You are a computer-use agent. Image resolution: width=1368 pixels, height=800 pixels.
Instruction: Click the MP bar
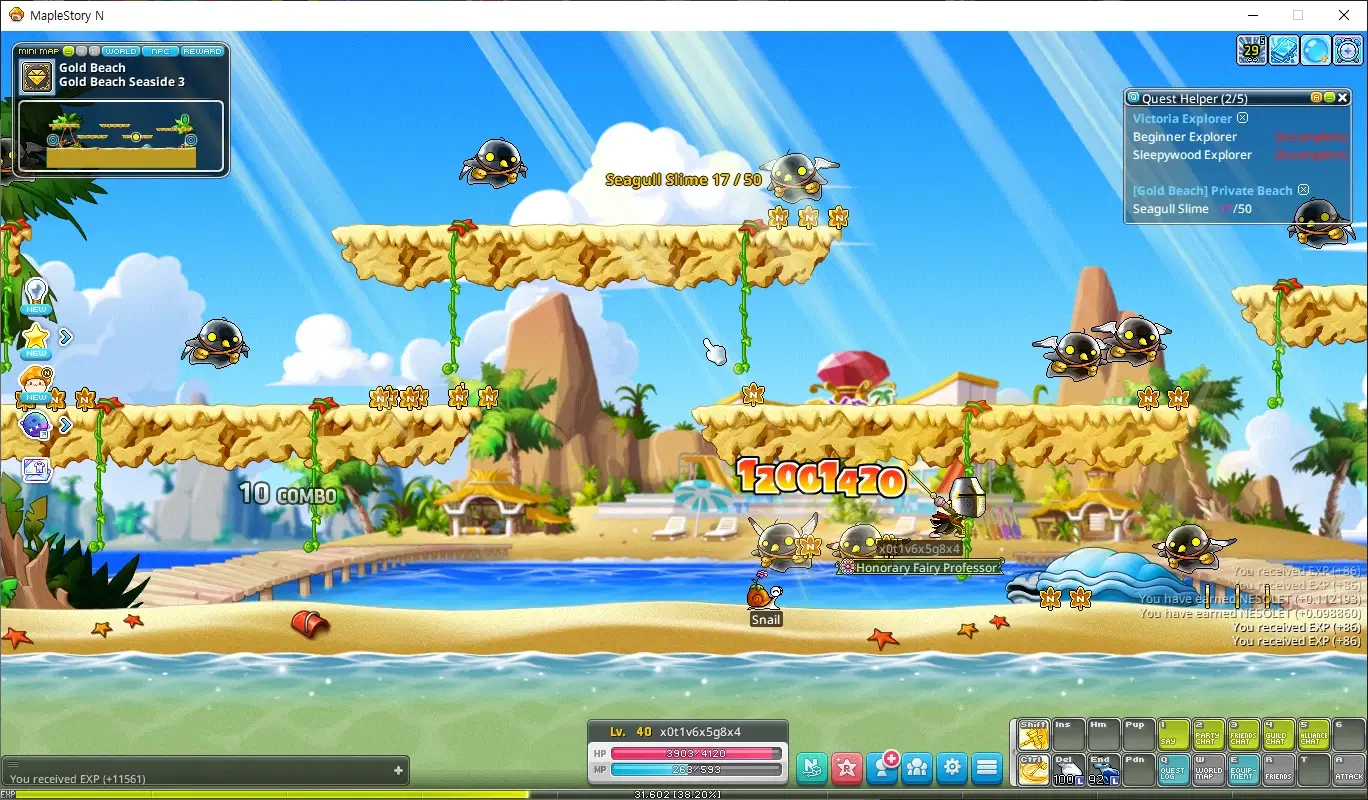point(696,769)
